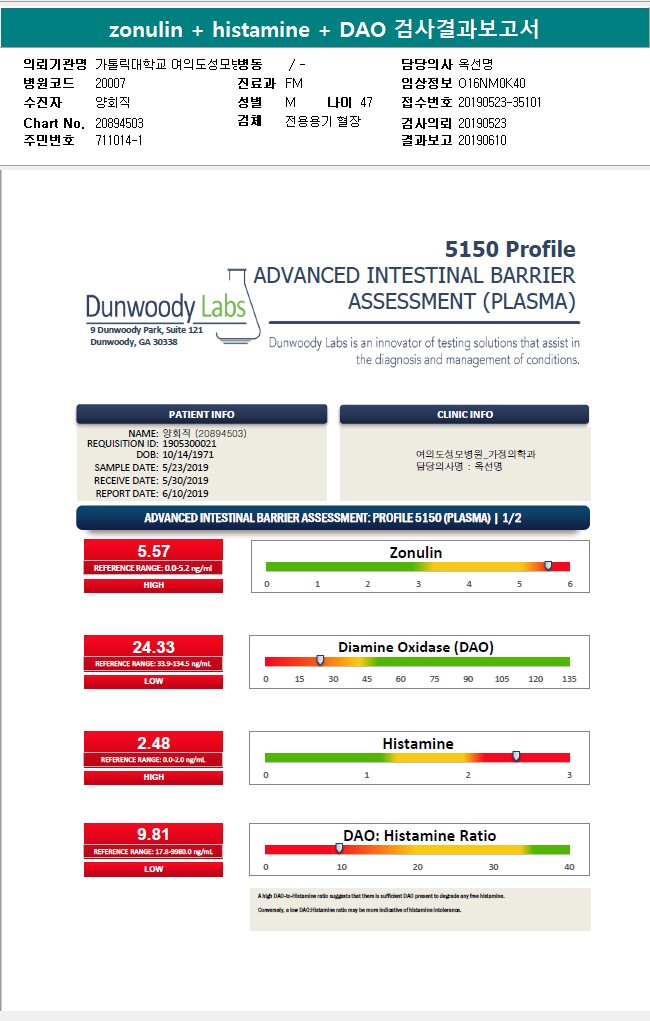Image resolution: width=650 pixels, height=1021 pixels.
Task: Click the Dunwoody Labs flask logo
Action: [238, 305]
